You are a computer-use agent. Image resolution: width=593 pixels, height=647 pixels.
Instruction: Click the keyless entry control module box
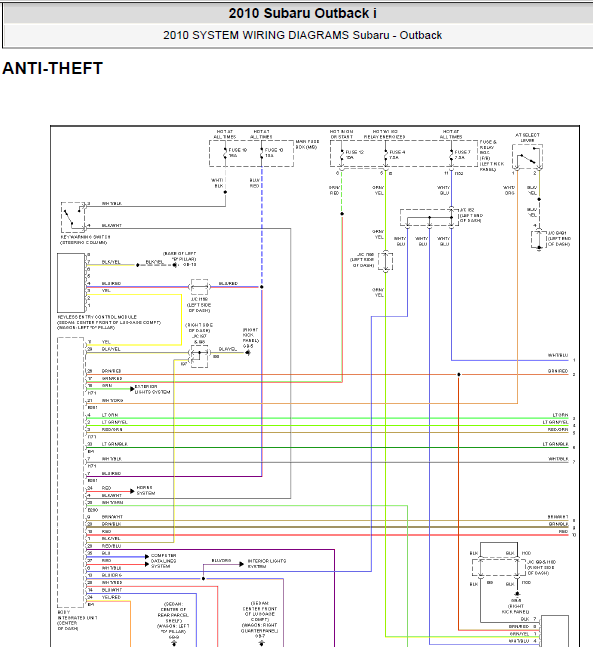tap(71, 283)
